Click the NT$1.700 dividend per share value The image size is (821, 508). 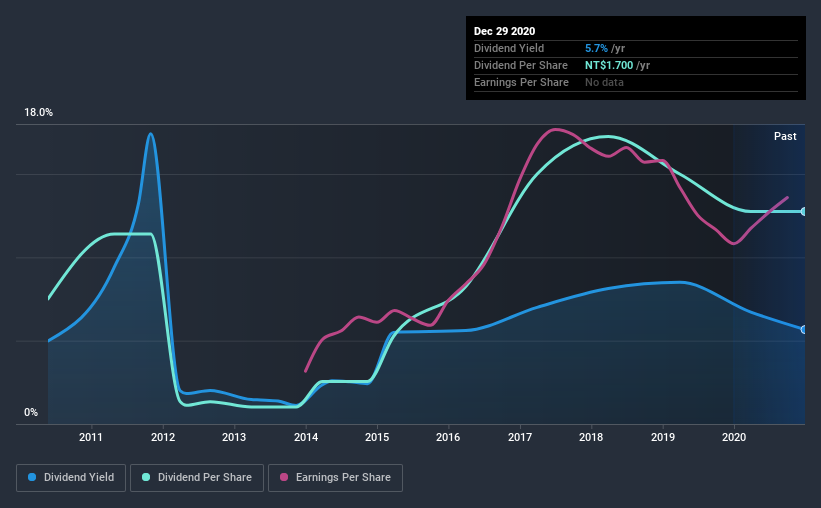(609, 65)
